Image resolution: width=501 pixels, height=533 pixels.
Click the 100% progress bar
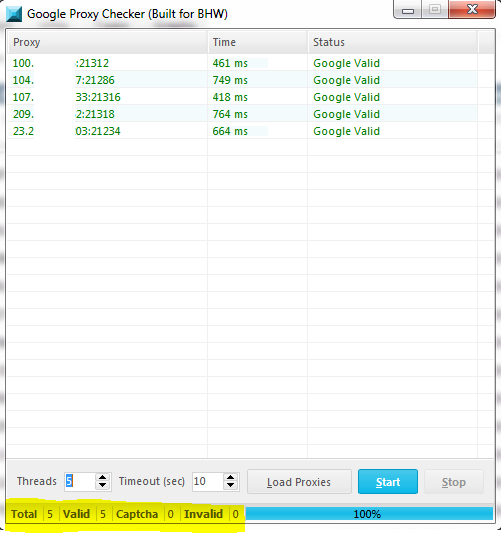[x=369, y=514]
